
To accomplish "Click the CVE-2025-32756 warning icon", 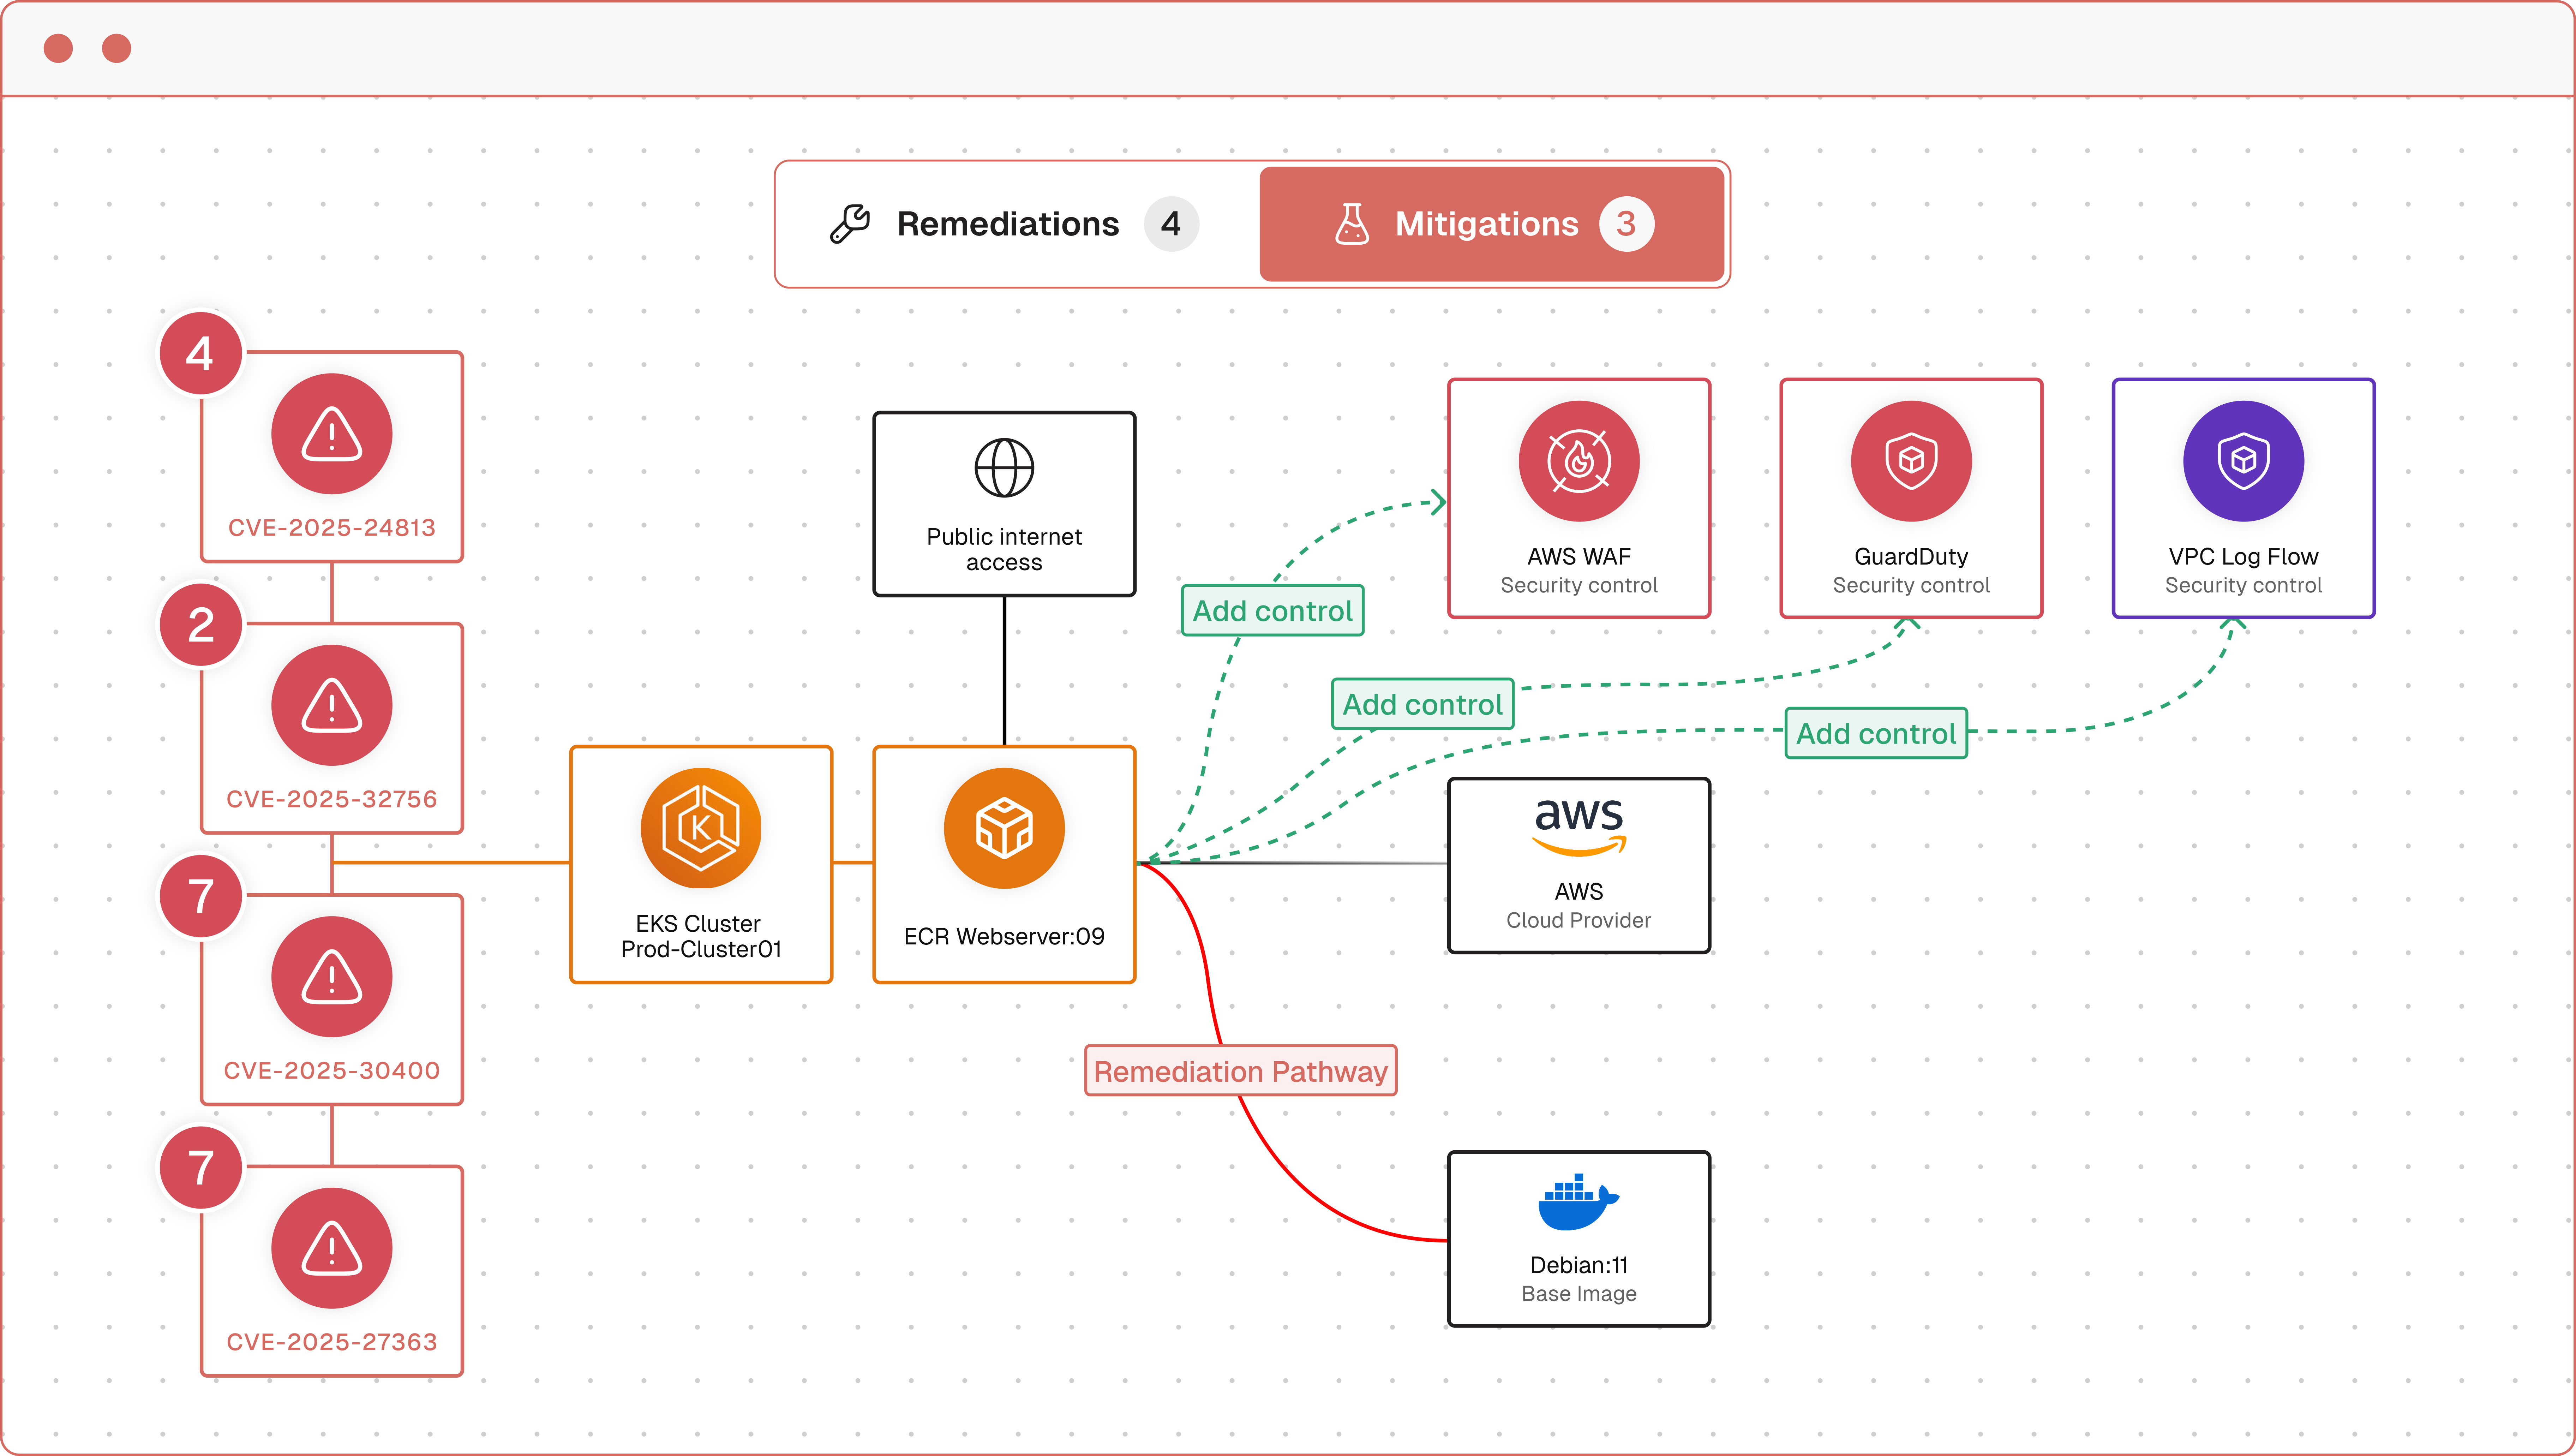I will pos(332,705).
